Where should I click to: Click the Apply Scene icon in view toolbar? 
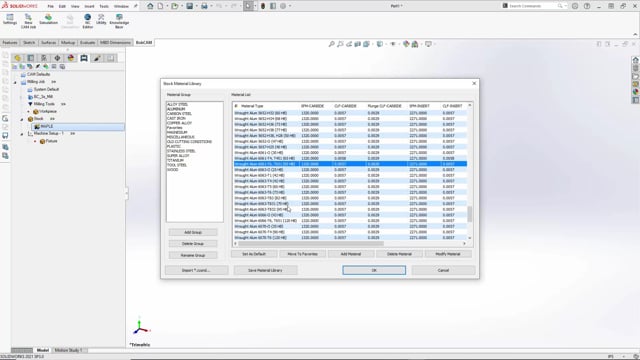pos(415,44)
